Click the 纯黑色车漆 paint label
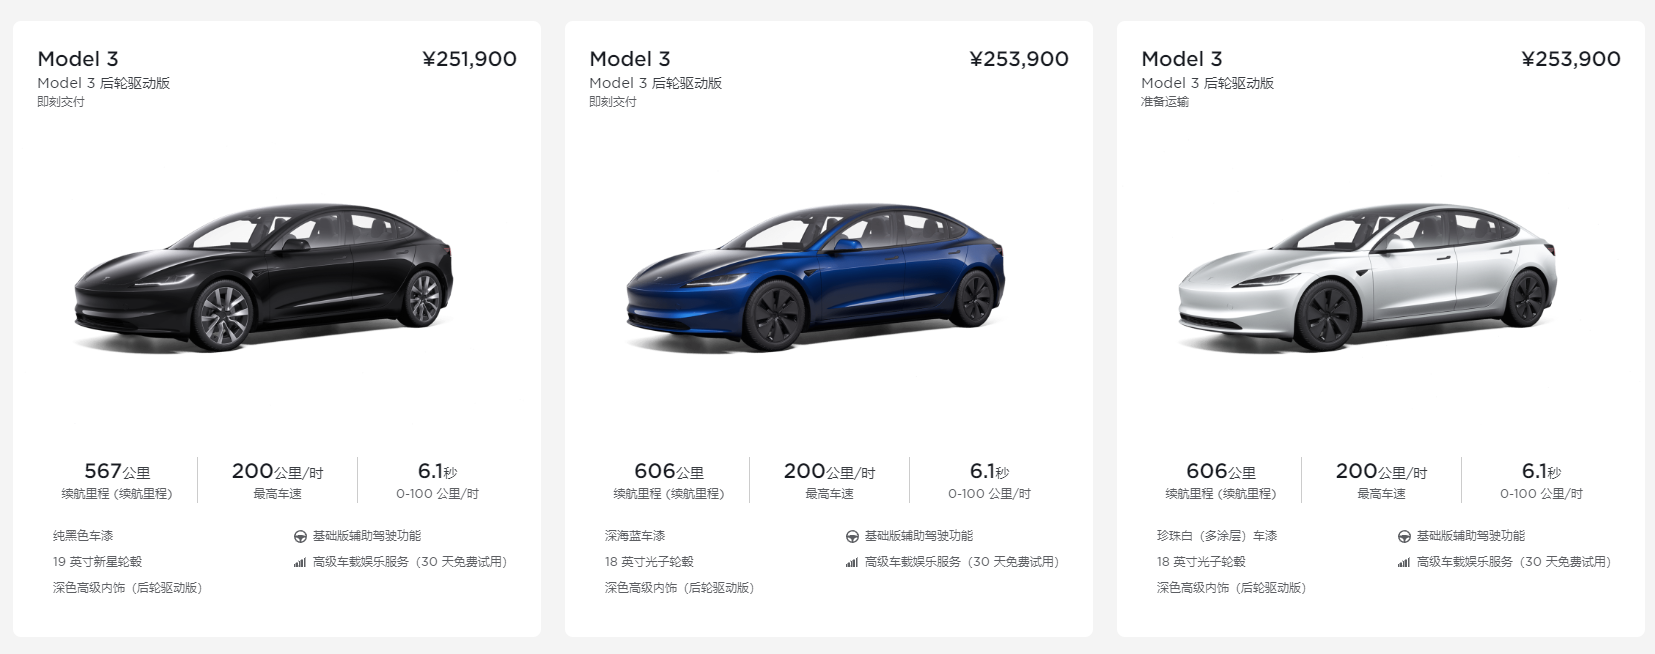1655x654 pixels. (83, 536)
